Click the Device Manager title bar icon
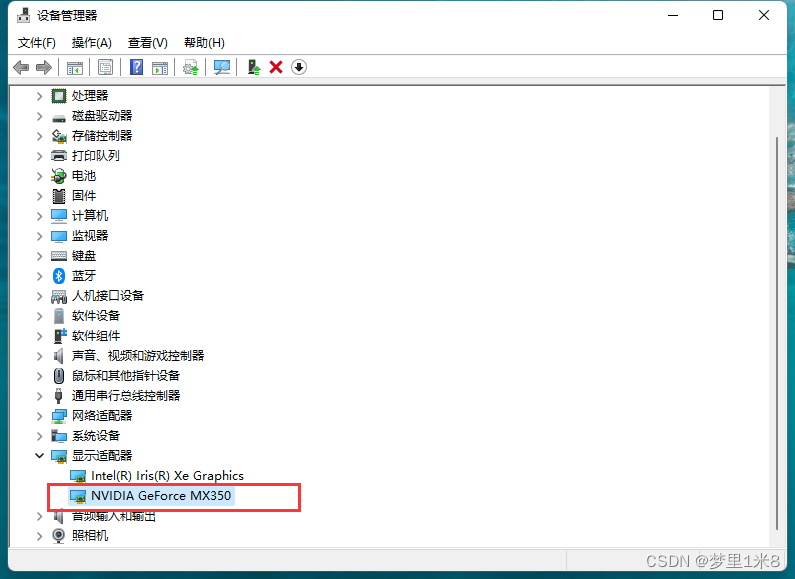The image size is (795, 579). click(x=23, y=16)
